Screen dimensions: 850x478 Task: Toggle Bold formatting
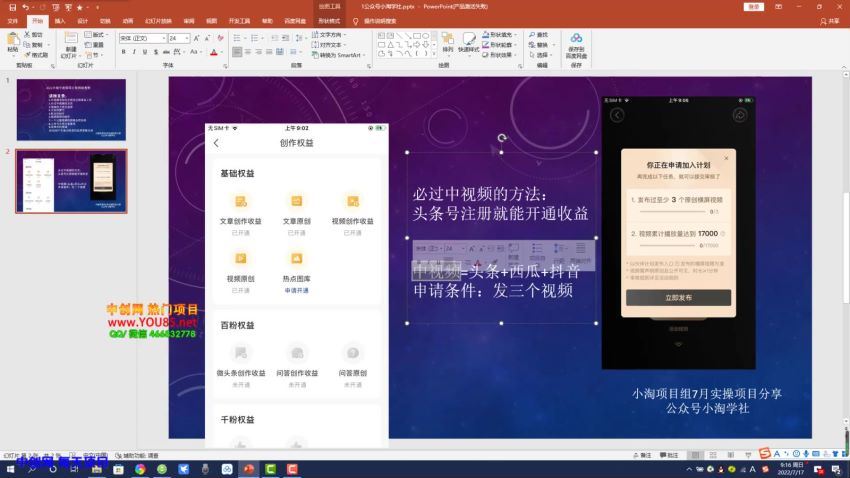point(124,52)
